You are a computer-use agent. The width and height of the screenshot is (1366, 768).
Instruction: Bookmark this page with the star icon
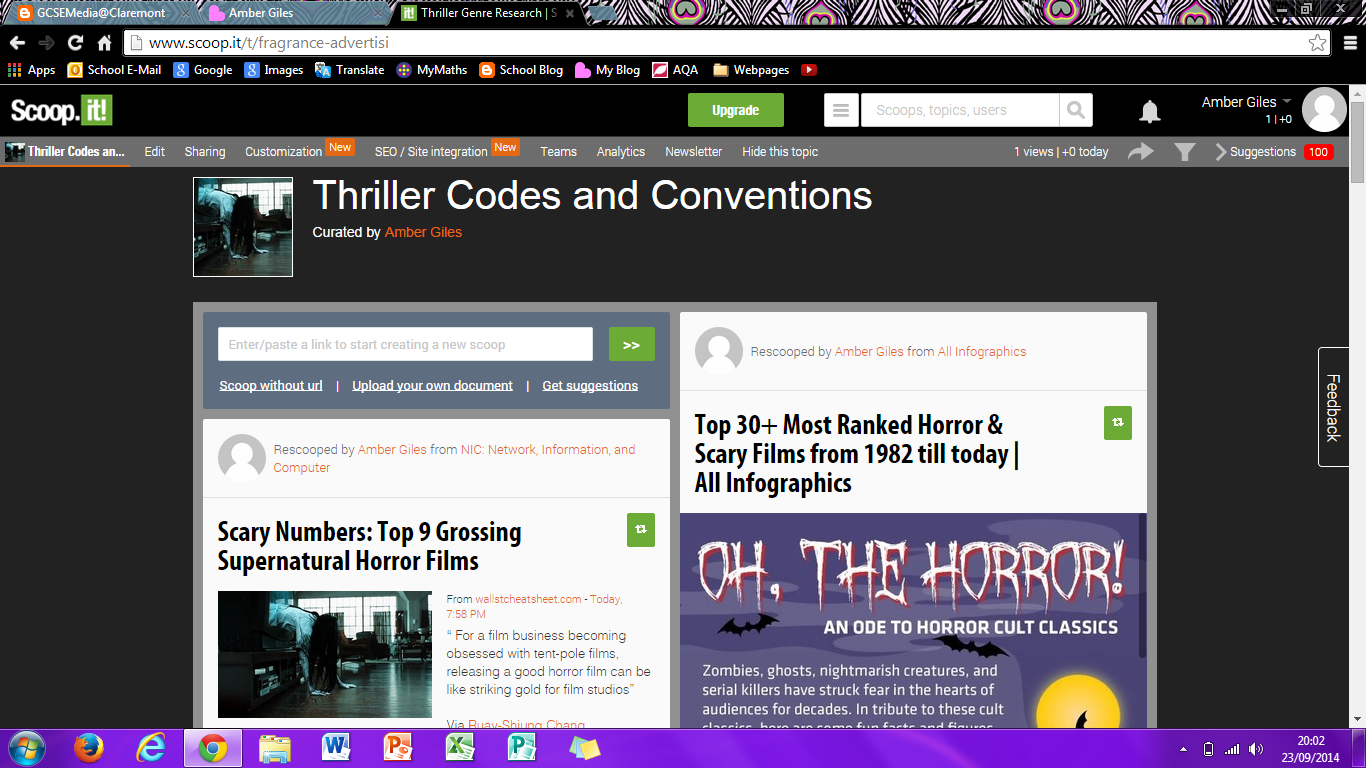point(1318,43)
